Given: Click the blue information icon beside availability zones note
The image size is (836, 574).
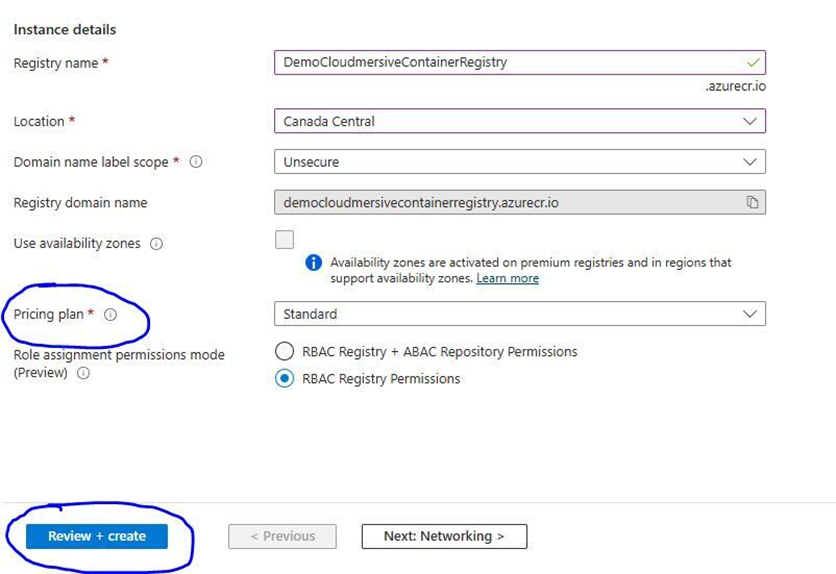Looking at the screenshot, I should tap(314, 263).
